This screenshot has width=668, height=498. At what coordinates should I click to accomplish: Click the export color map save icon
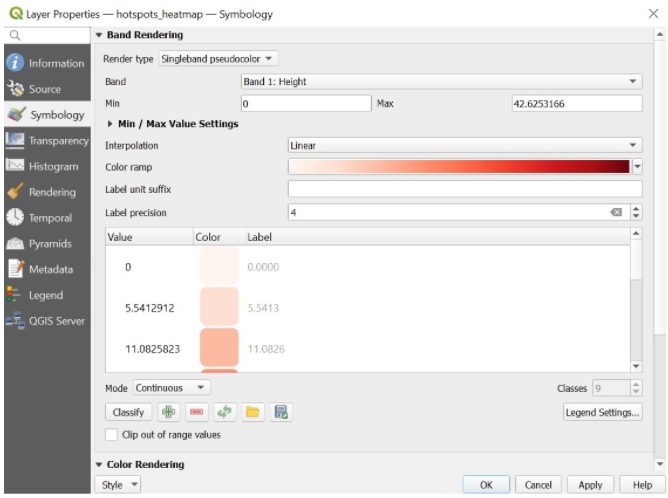coord(281,412)
